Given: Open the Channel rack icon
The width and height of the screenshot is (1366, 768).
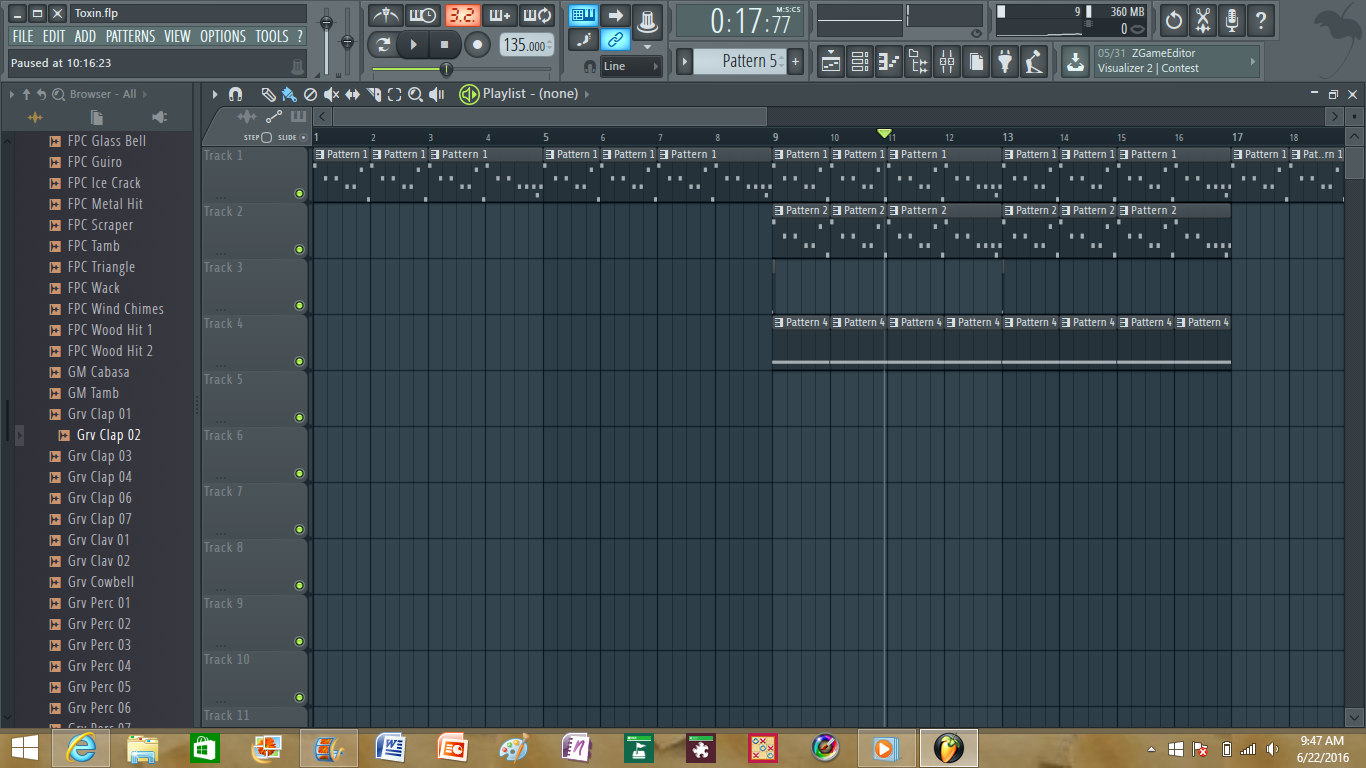Looking at the screenshot, I should coord(860,62).
